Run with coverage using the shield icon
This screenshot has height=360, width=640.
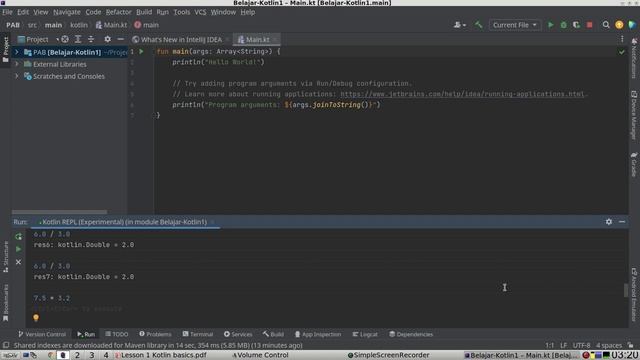[x=576, y=25]
